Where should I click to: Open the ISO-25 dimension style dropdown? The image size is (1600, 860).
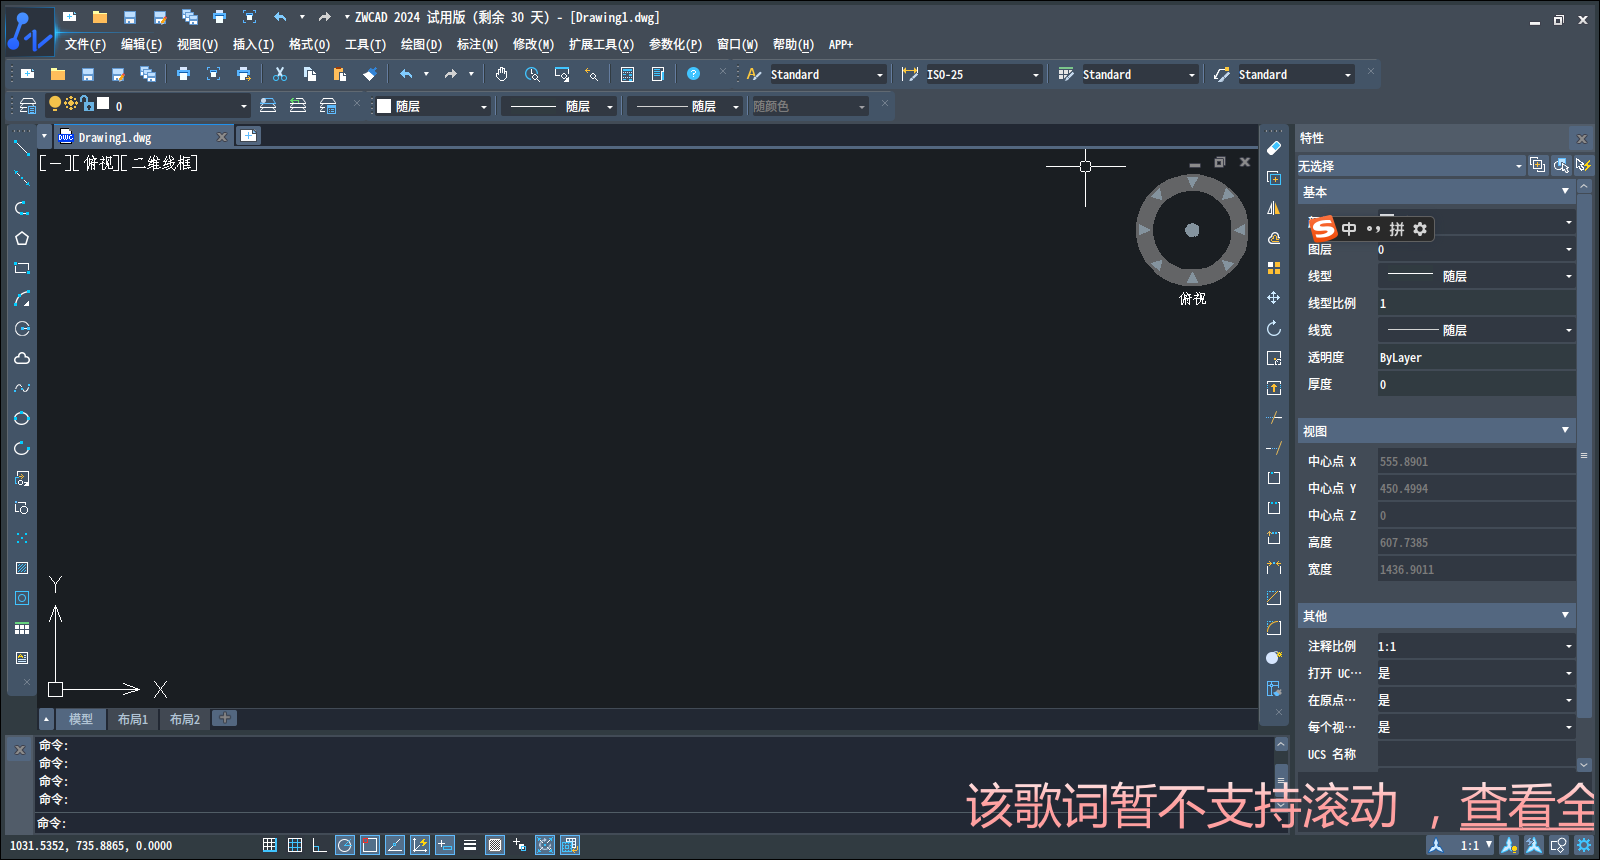coord(1035,75)
